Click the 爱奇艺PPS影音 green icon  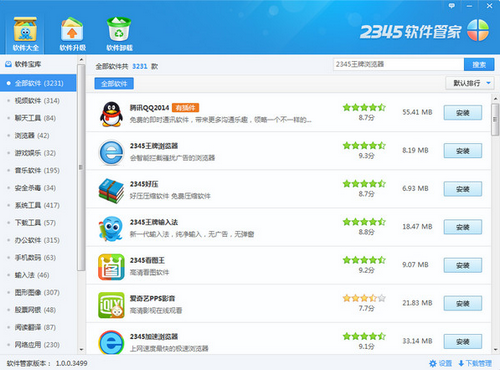pos(111,305)
